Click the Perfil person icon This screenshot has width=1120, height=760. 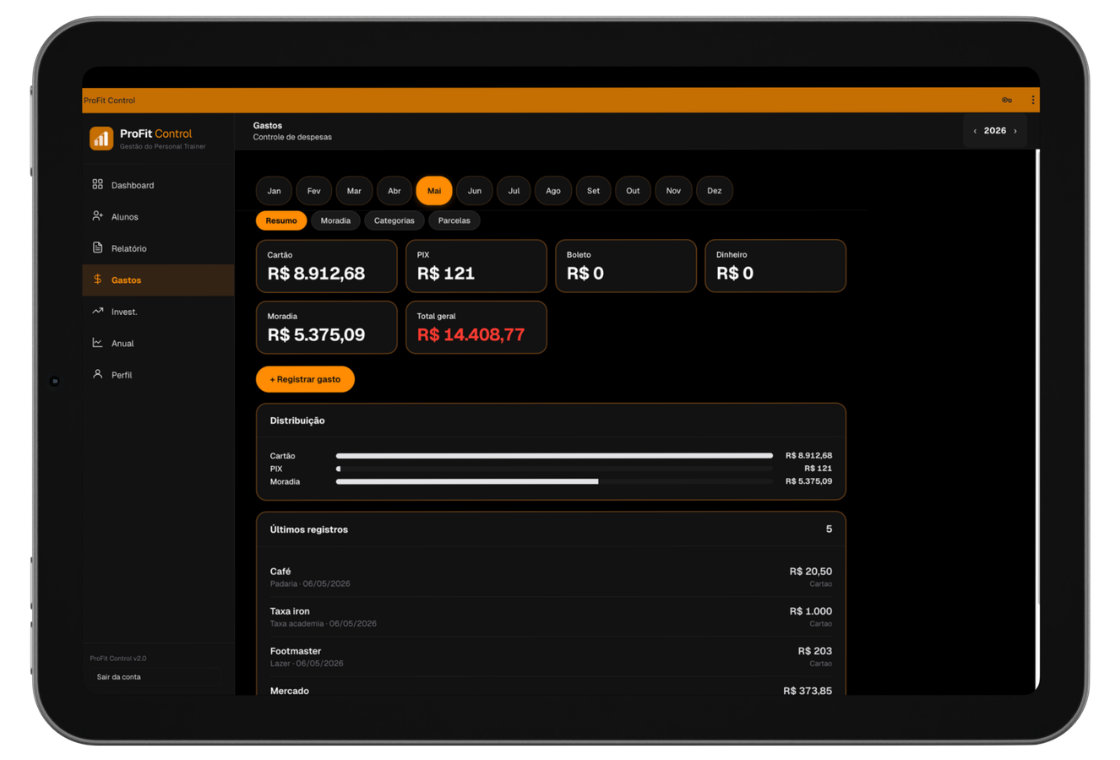(x=98, y=374)
